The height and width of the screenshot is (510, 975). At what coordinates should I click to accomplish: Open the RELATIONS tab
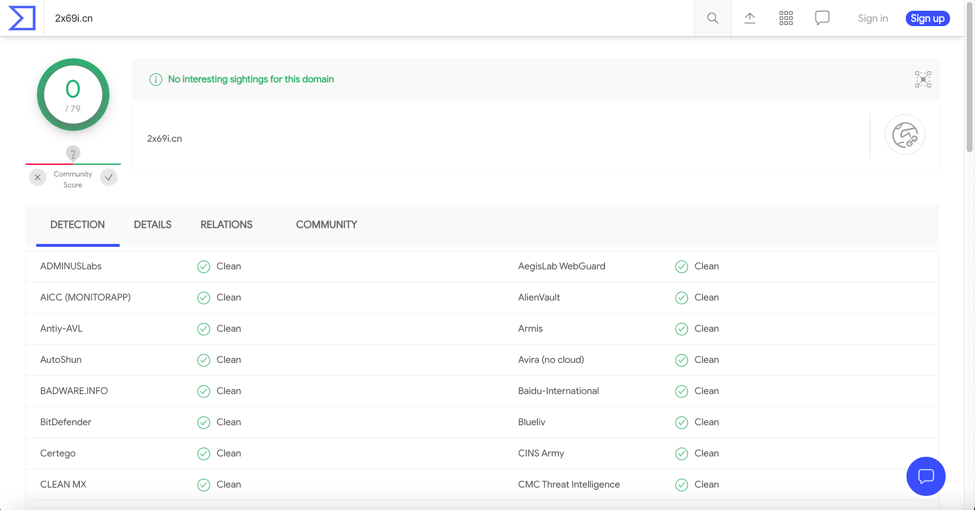(x=226, y=225)
